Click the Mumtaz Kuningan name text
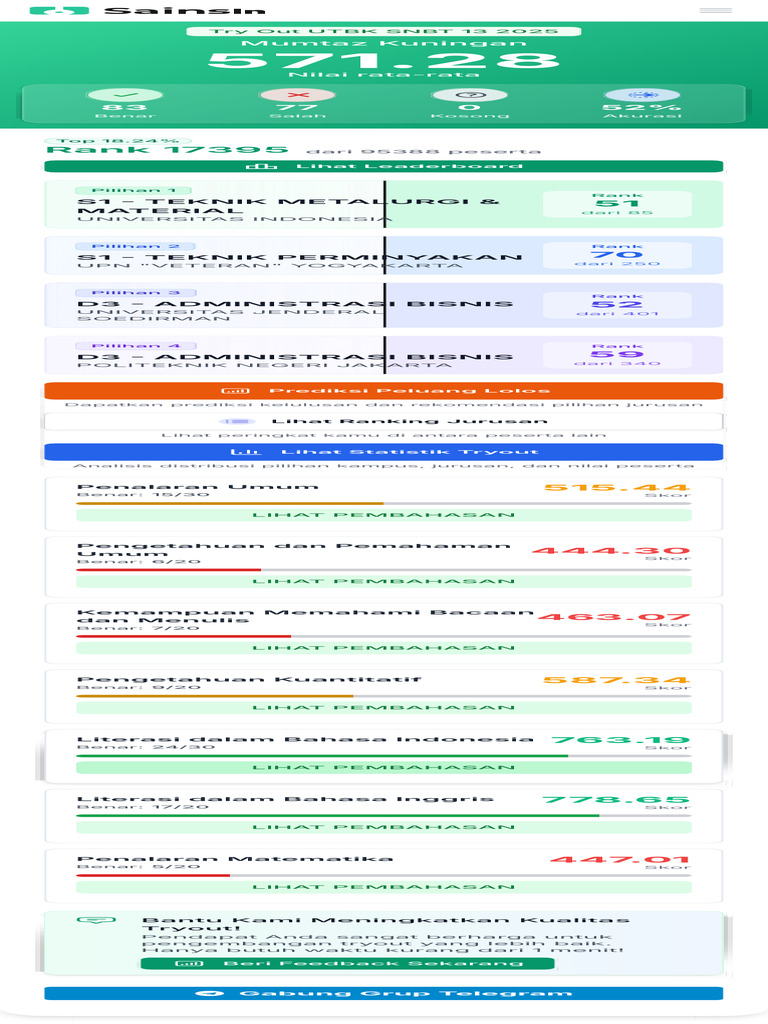768x1024 pixels. tap(383, 43)
